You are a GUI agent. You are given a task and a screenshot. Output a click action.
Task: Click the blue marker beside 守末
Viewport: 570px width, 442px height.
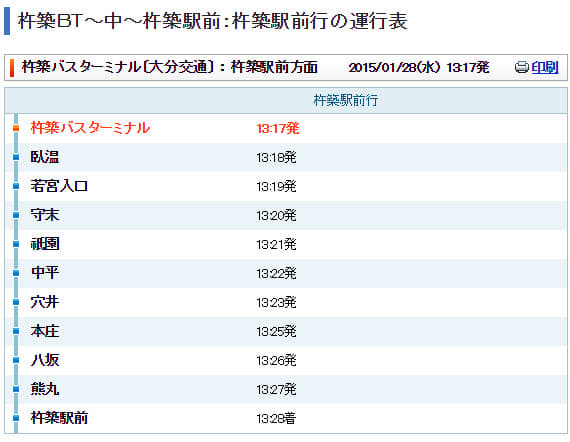click(x=16, y=215)
